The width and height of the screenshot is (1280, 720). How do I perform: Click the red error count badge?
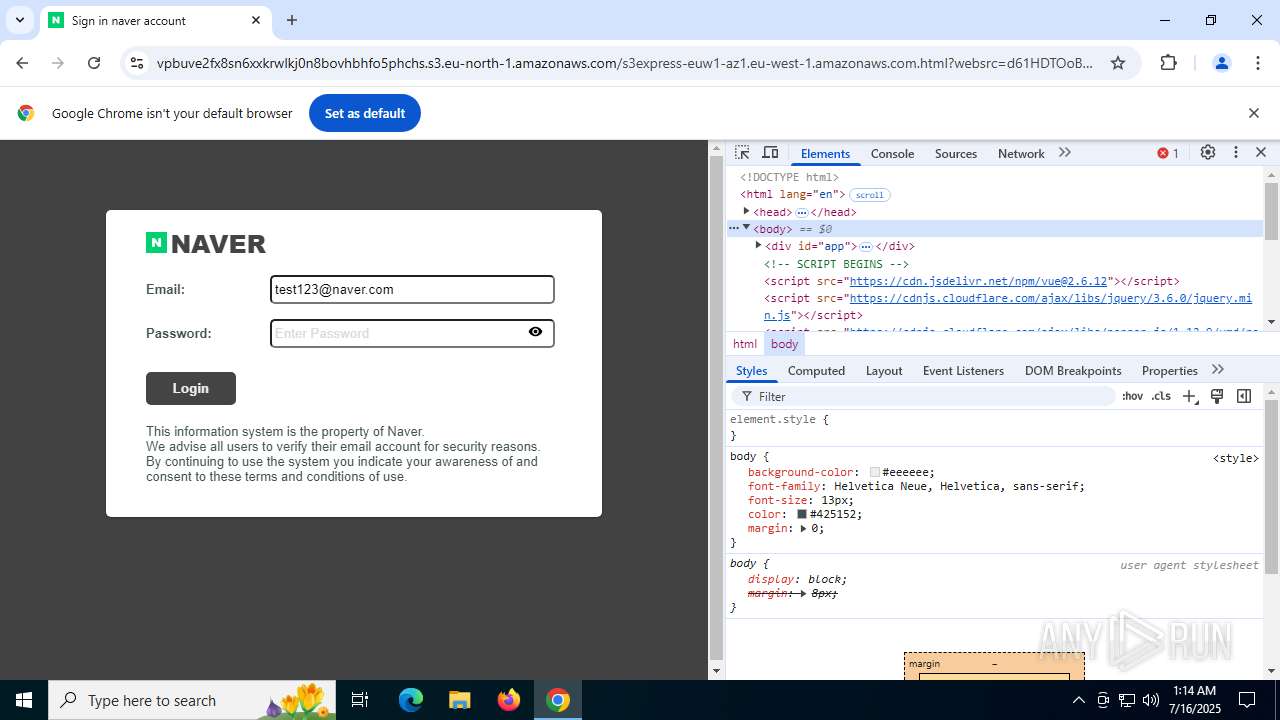click(x=1168, y=153)
